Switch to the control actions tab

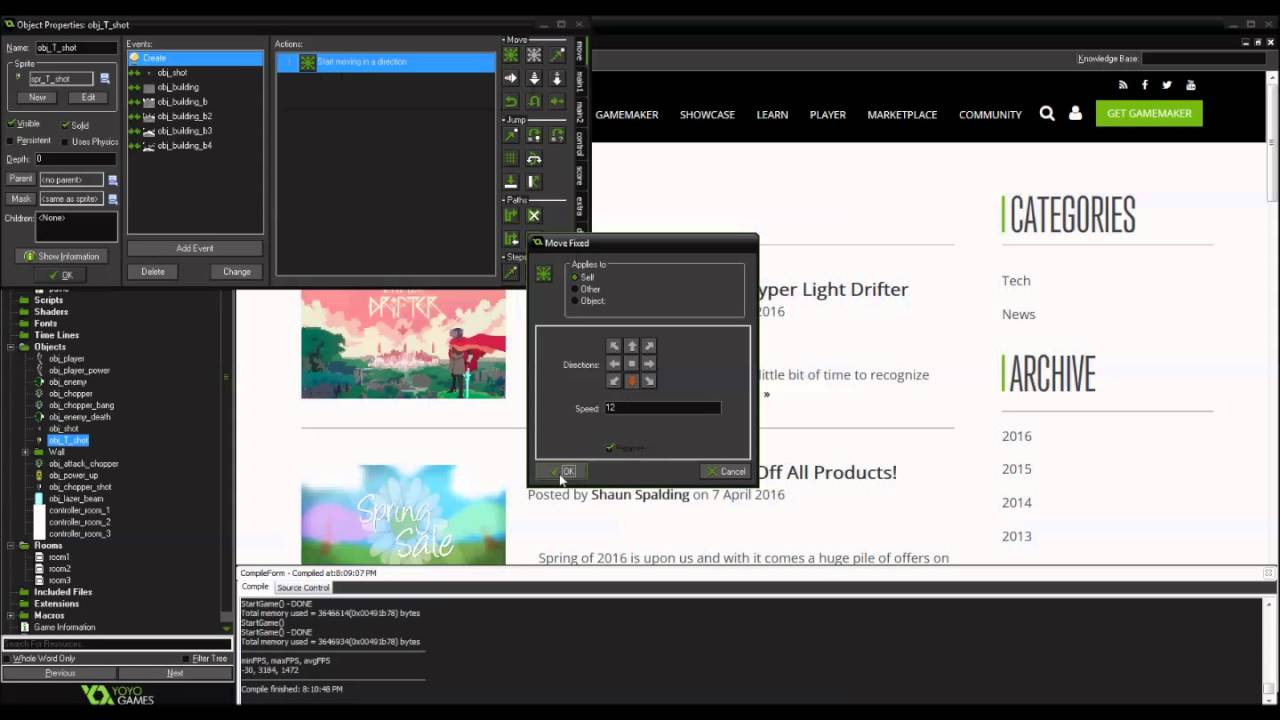coord(579,143)
